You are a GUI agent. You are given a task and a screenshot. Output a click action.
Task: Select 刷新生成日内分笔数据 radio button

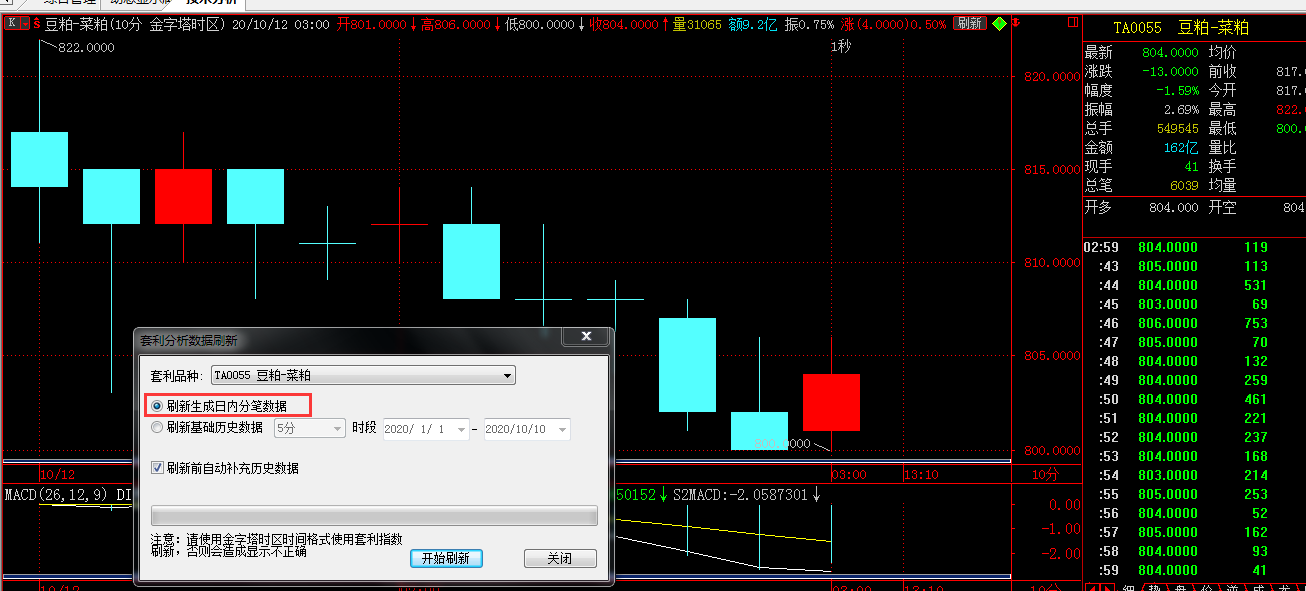click(156, 406)
